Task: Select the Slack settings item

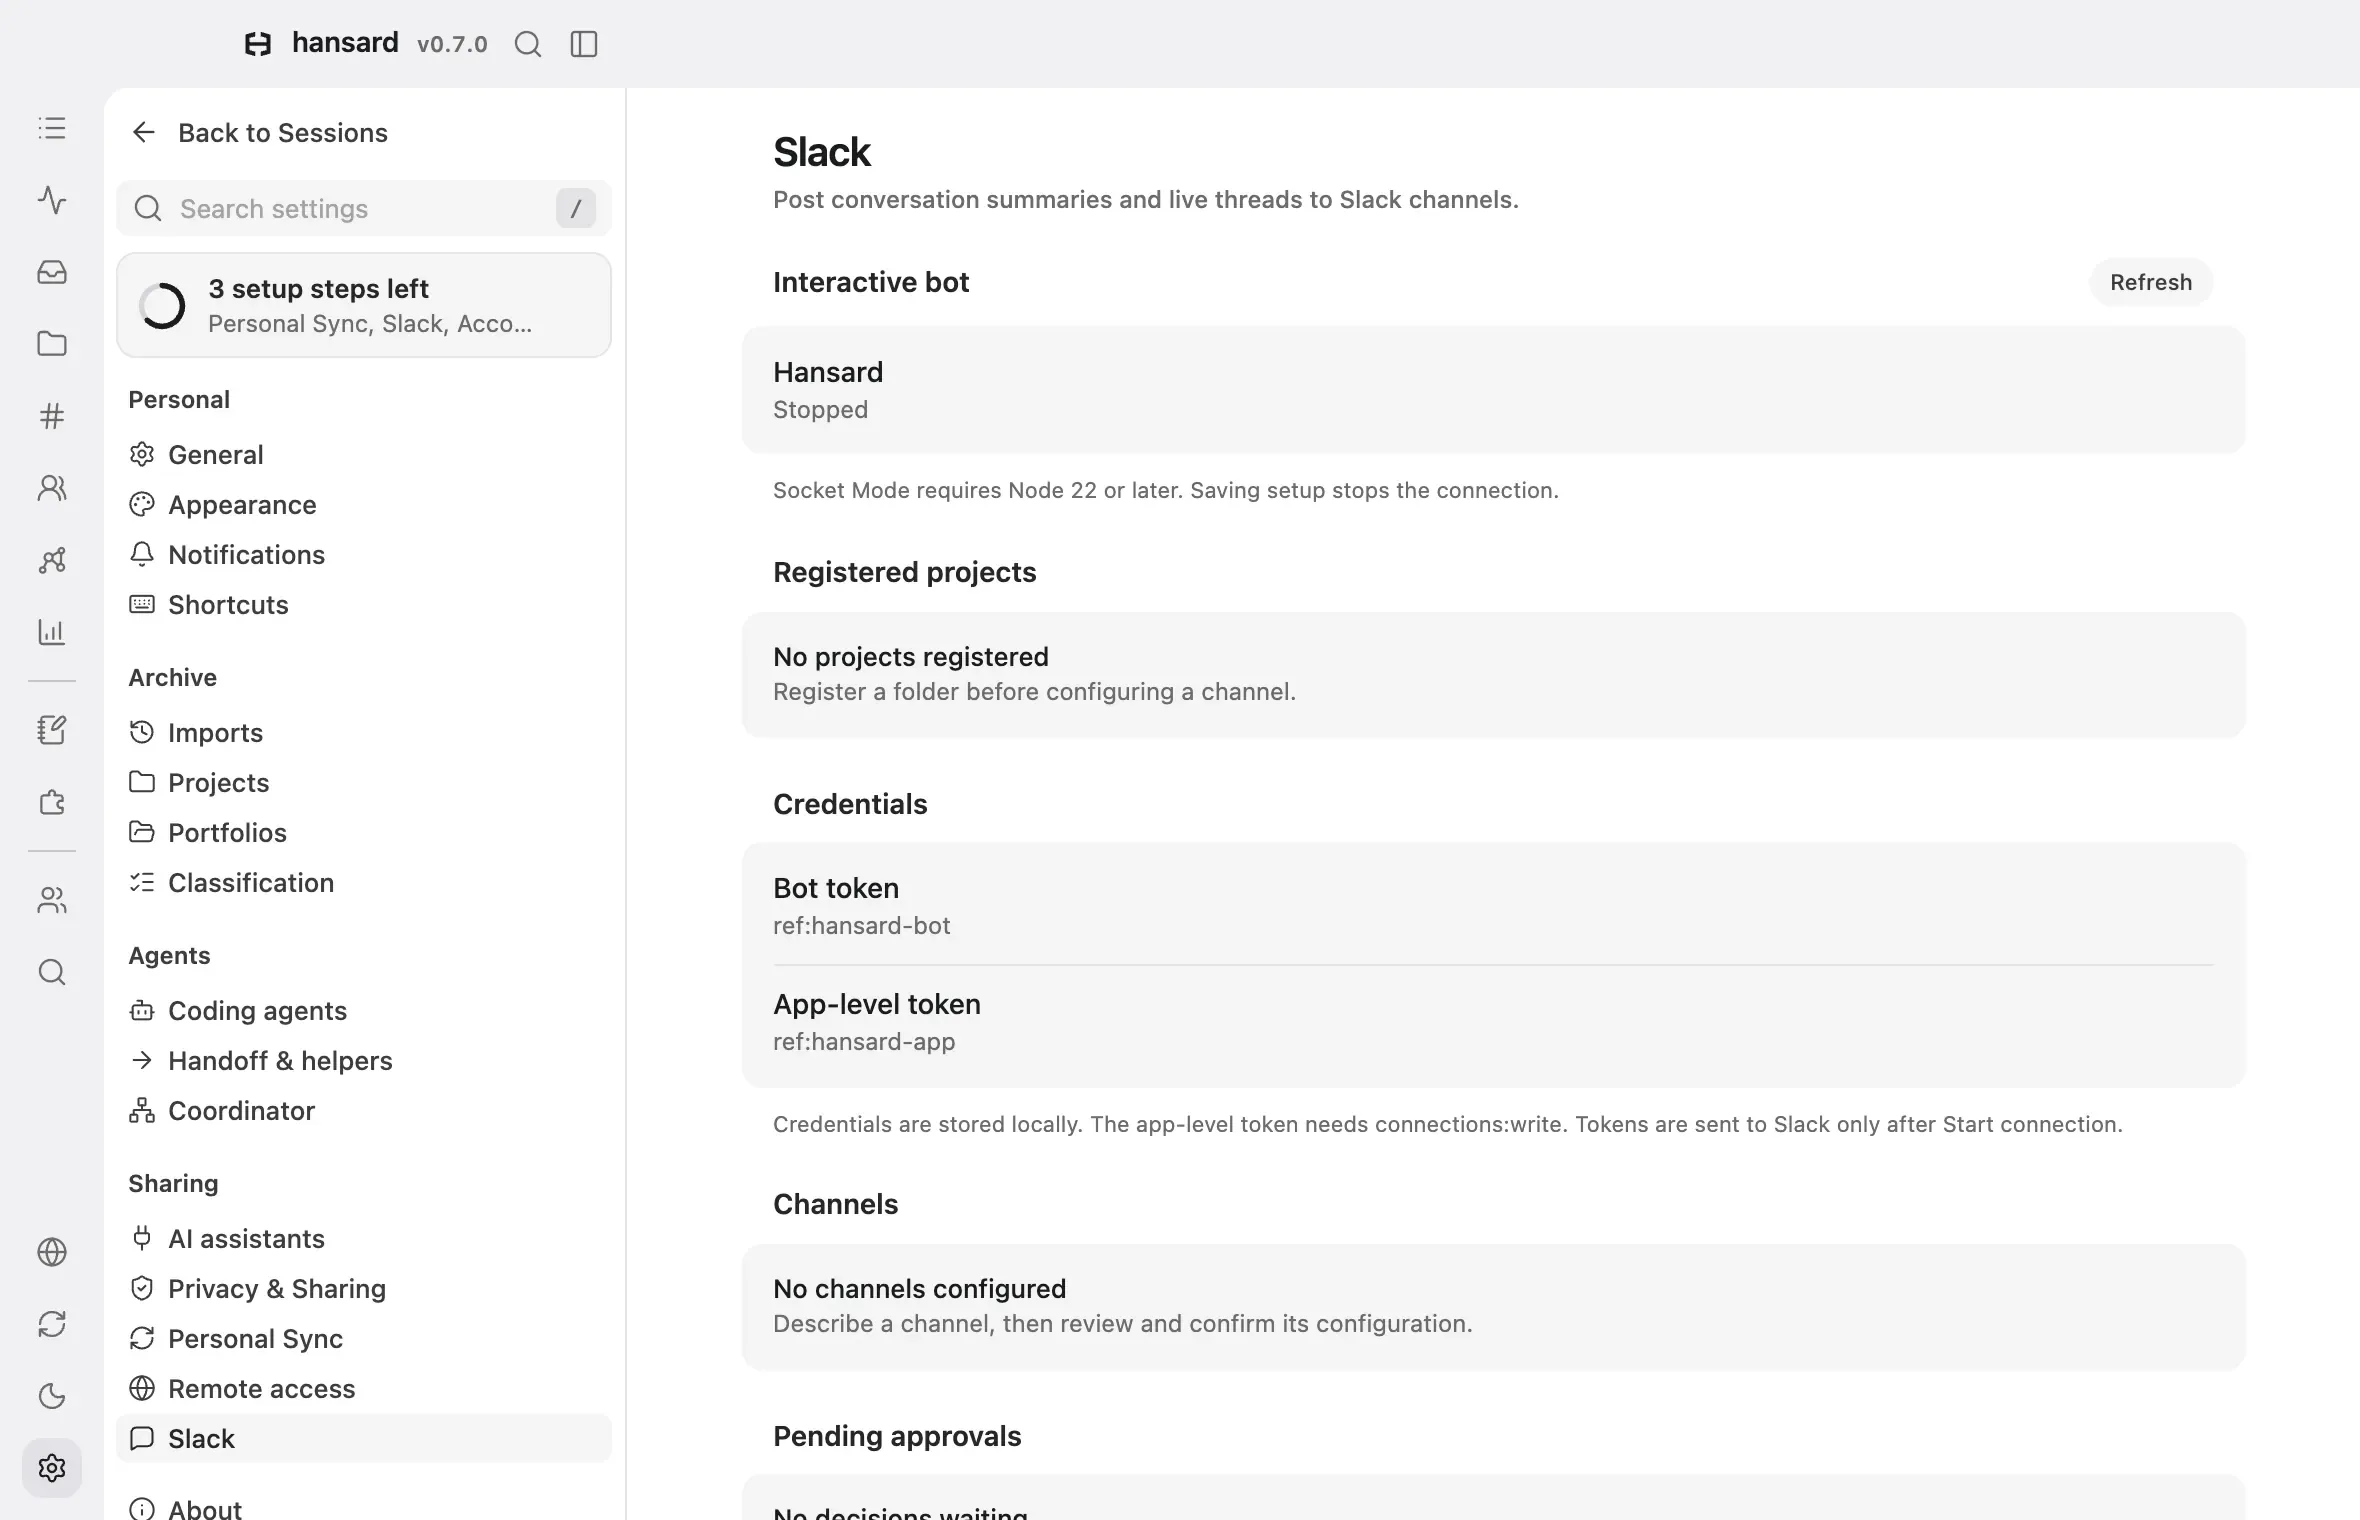Action: 364,1439
